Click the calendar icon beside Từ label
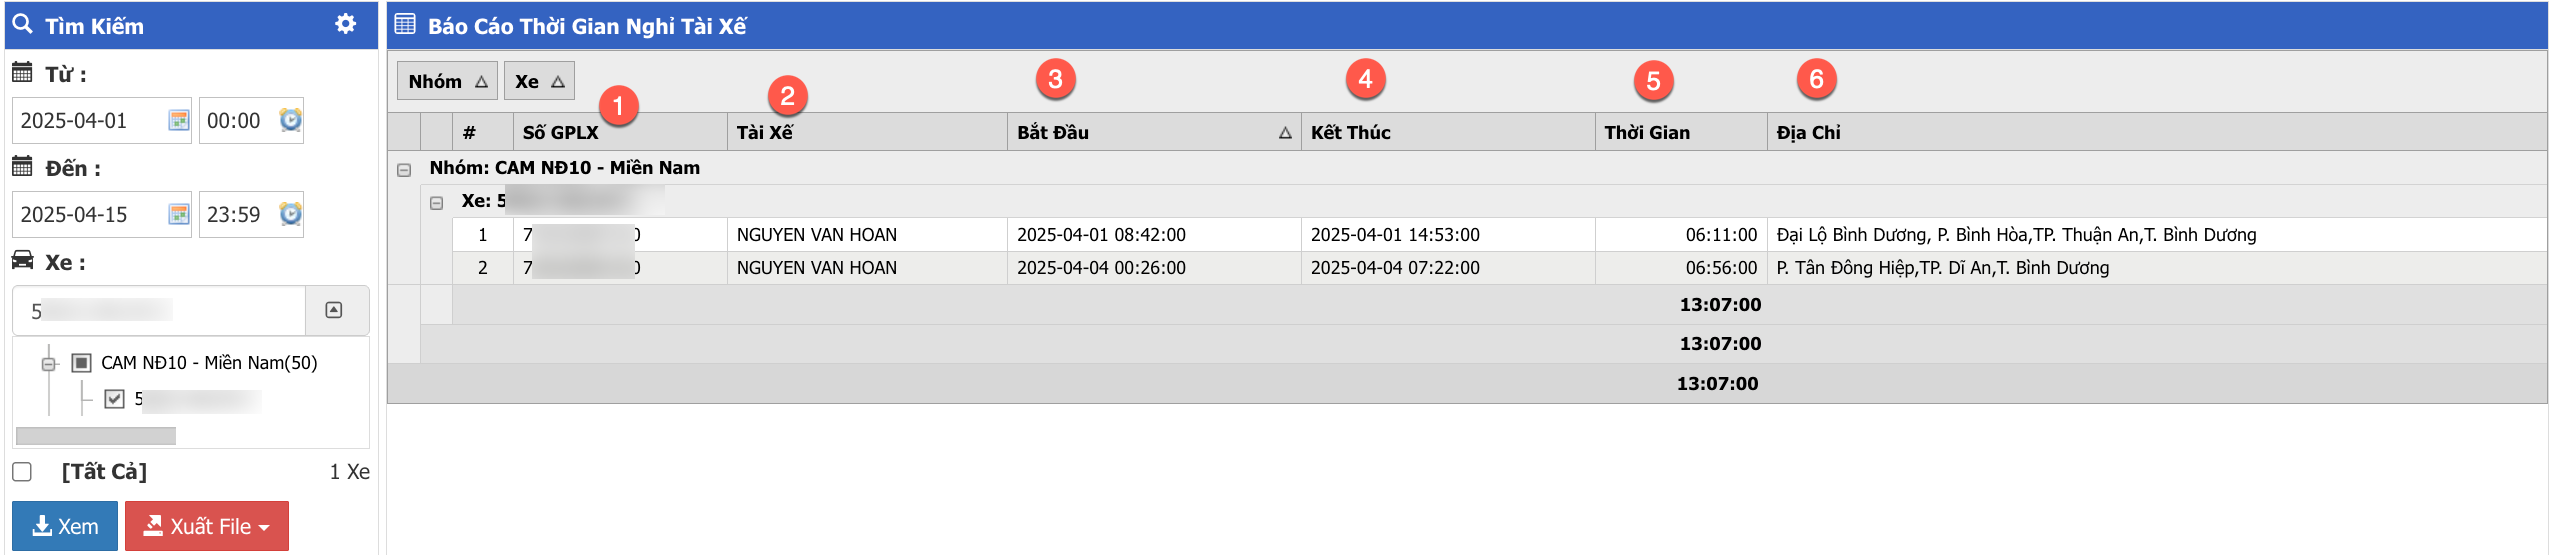 coord(22,72)
